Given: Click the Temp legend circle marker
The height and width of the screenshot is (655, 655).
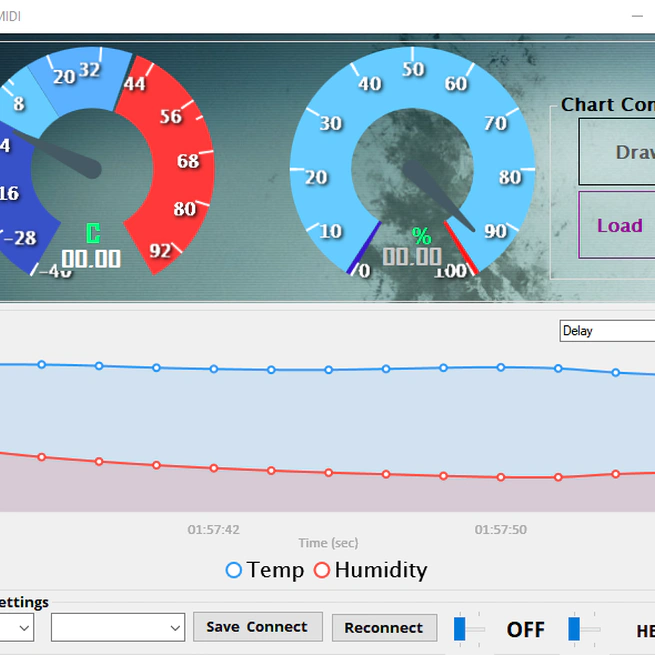Looking at the screenshot, I should tap(234, 570).
